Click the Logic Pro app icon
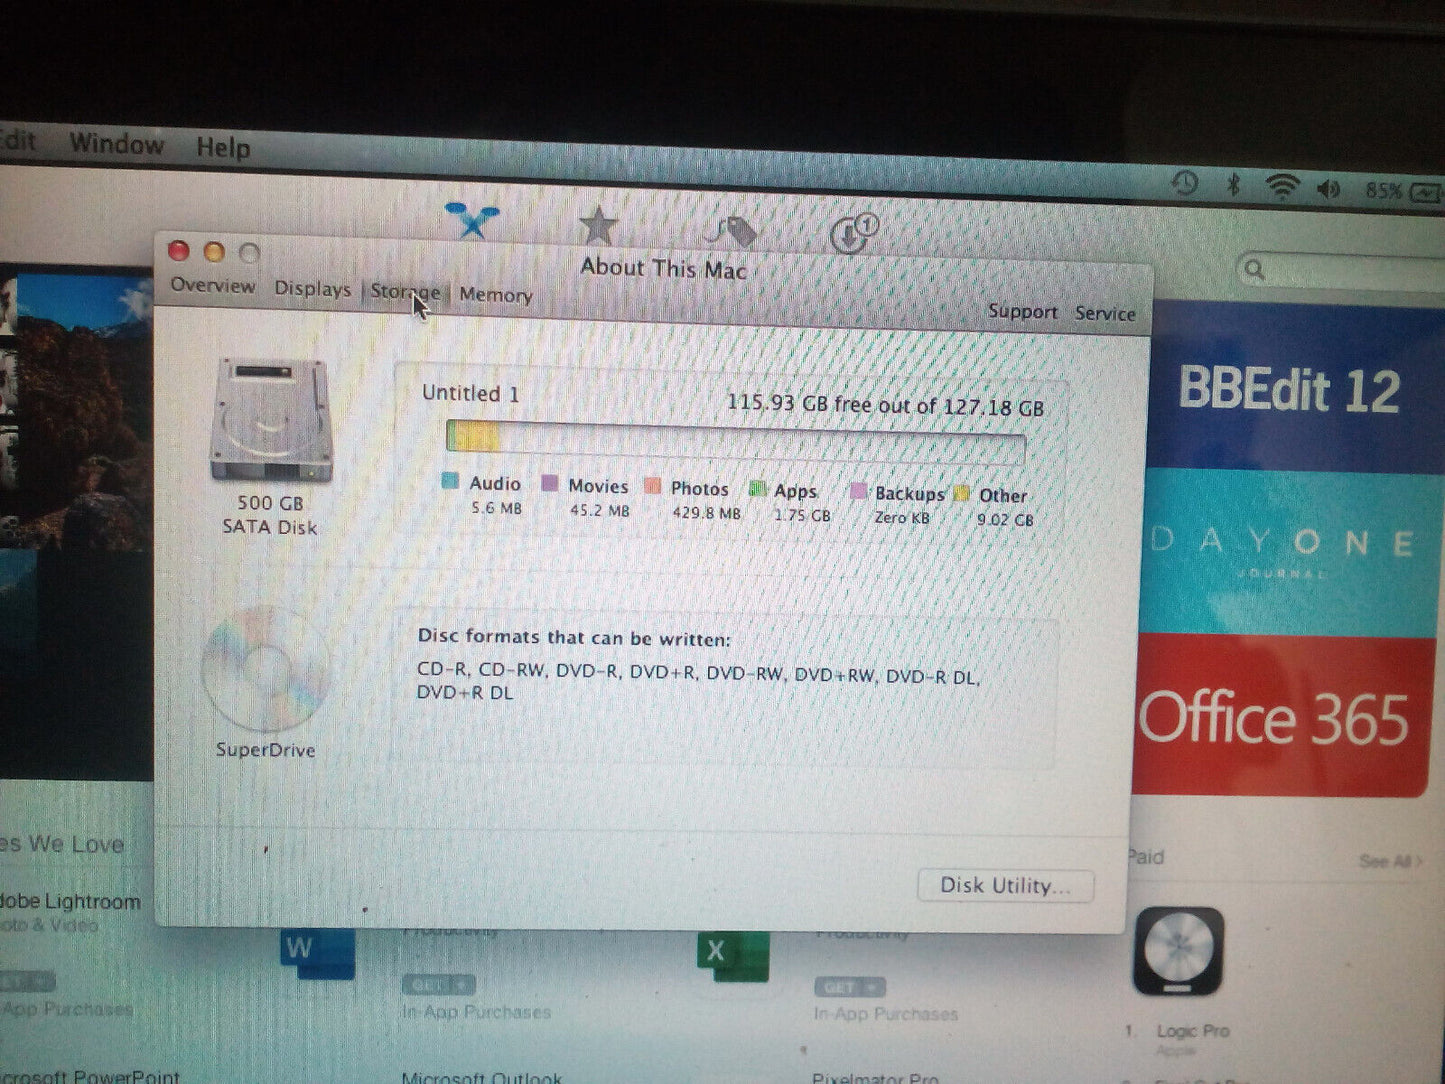The height and width of the screenshot is (1084, 1445). point(1178,951)
